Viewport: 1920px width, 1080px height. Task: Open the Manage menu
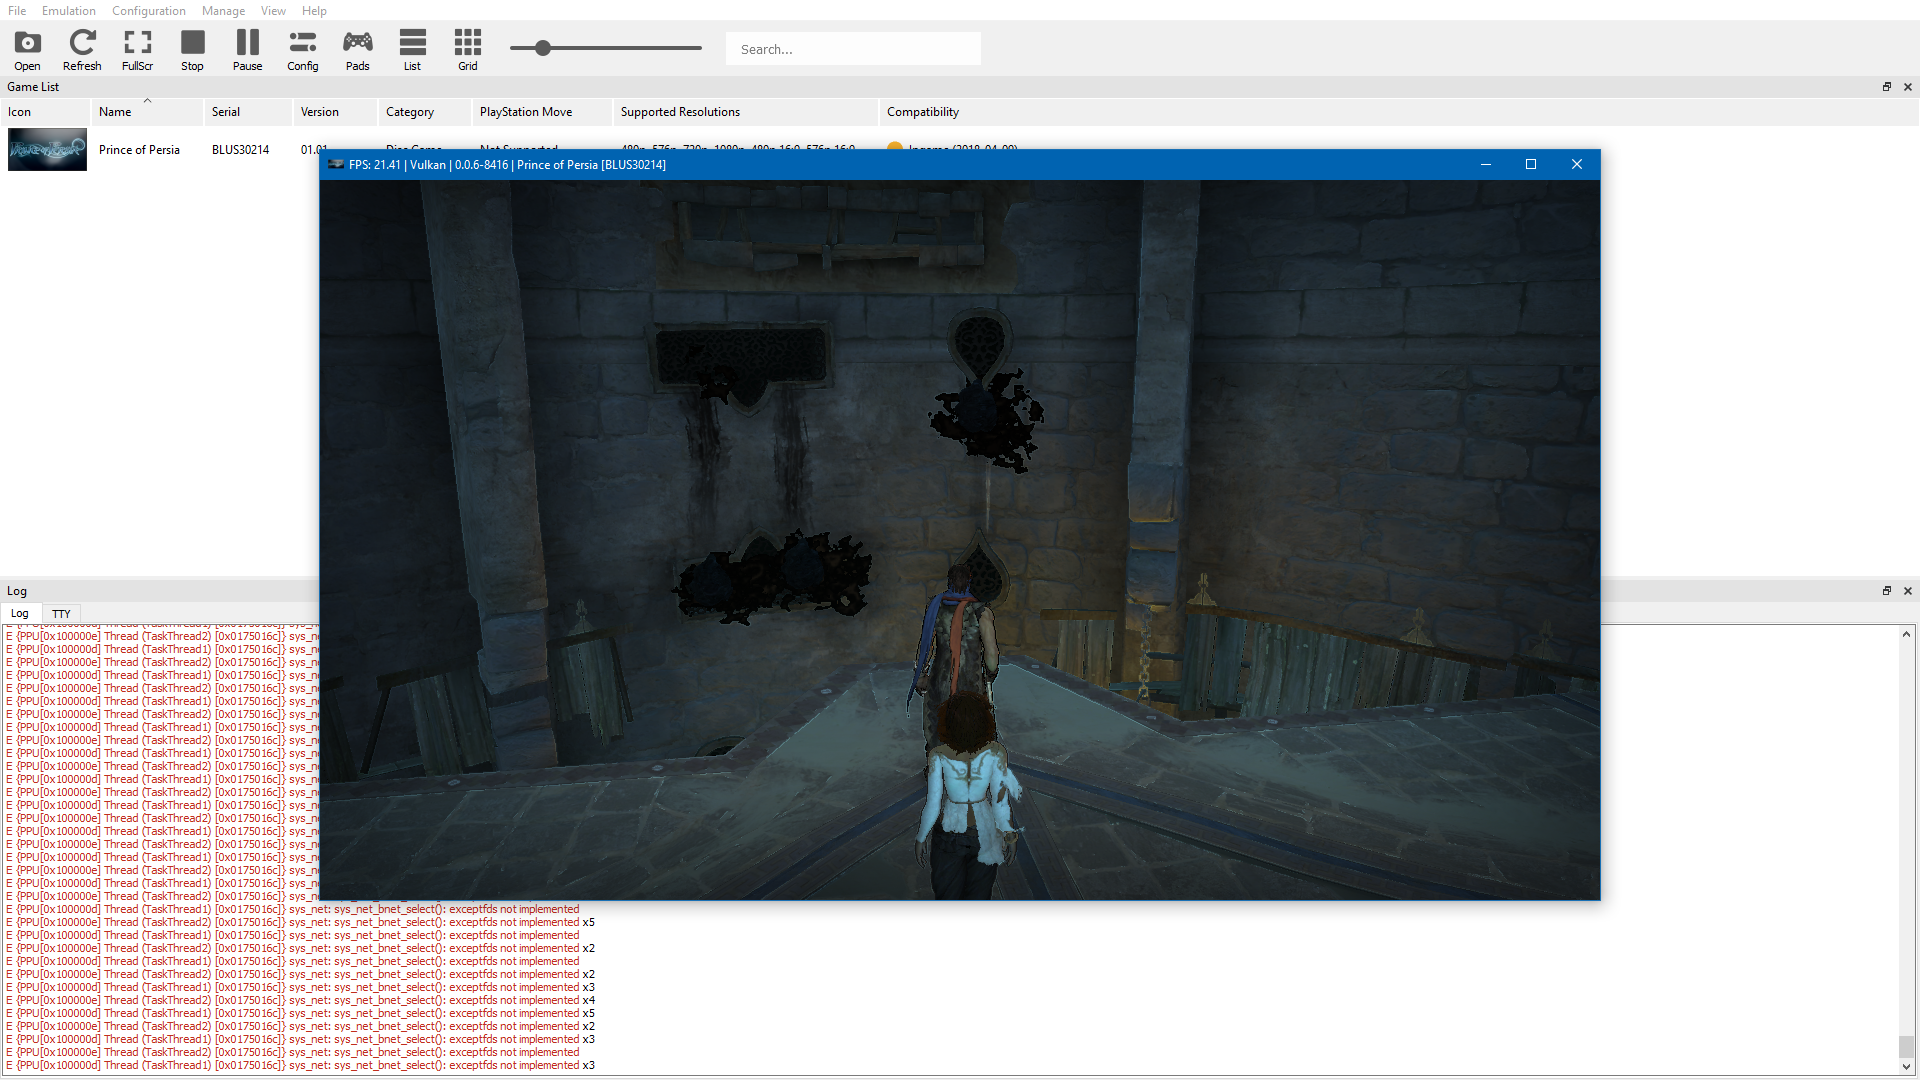point(223,11)
